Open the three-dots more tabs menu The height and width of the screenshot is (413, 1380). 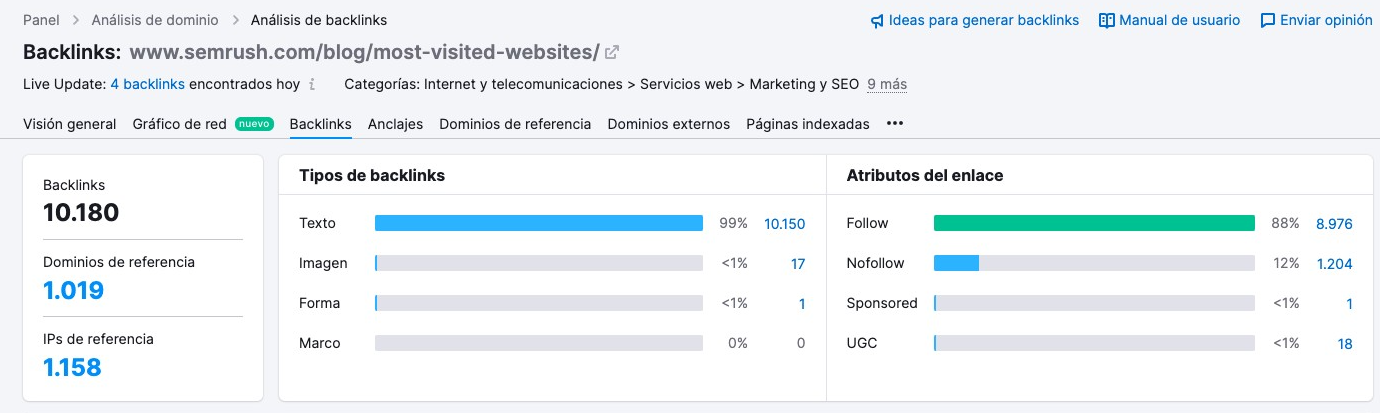pyautogui.click(x=895, y=124)
